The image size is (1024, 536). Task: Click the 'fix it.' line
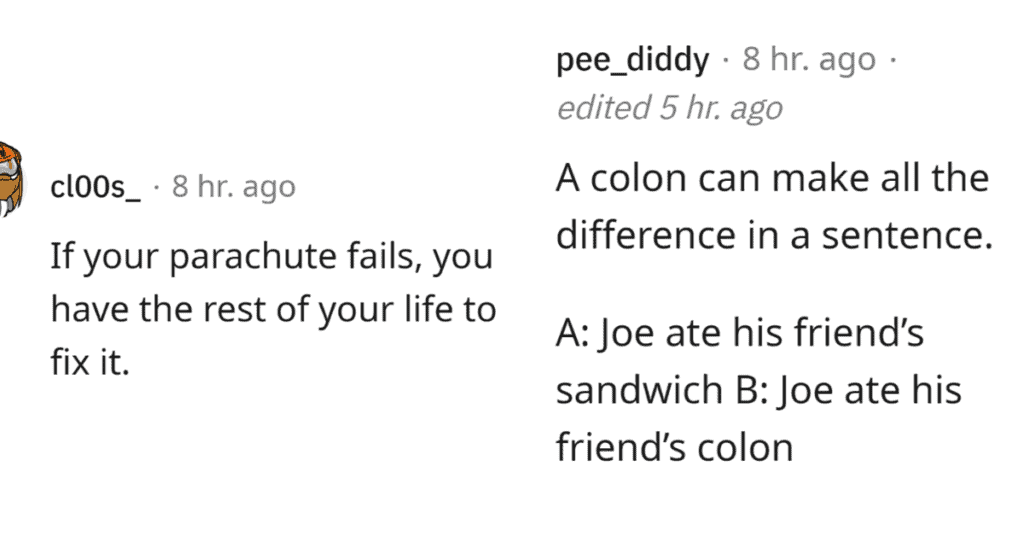(90, 362)
